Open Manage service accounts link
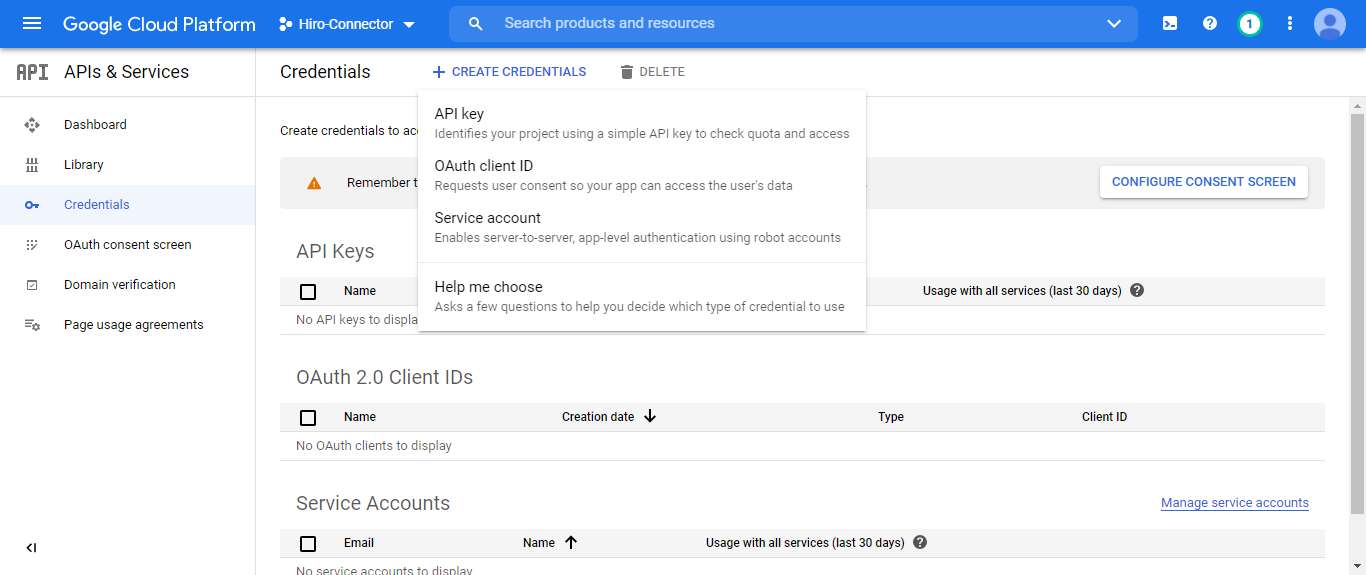1366x575 pixels. click(x=1235, y=503)
